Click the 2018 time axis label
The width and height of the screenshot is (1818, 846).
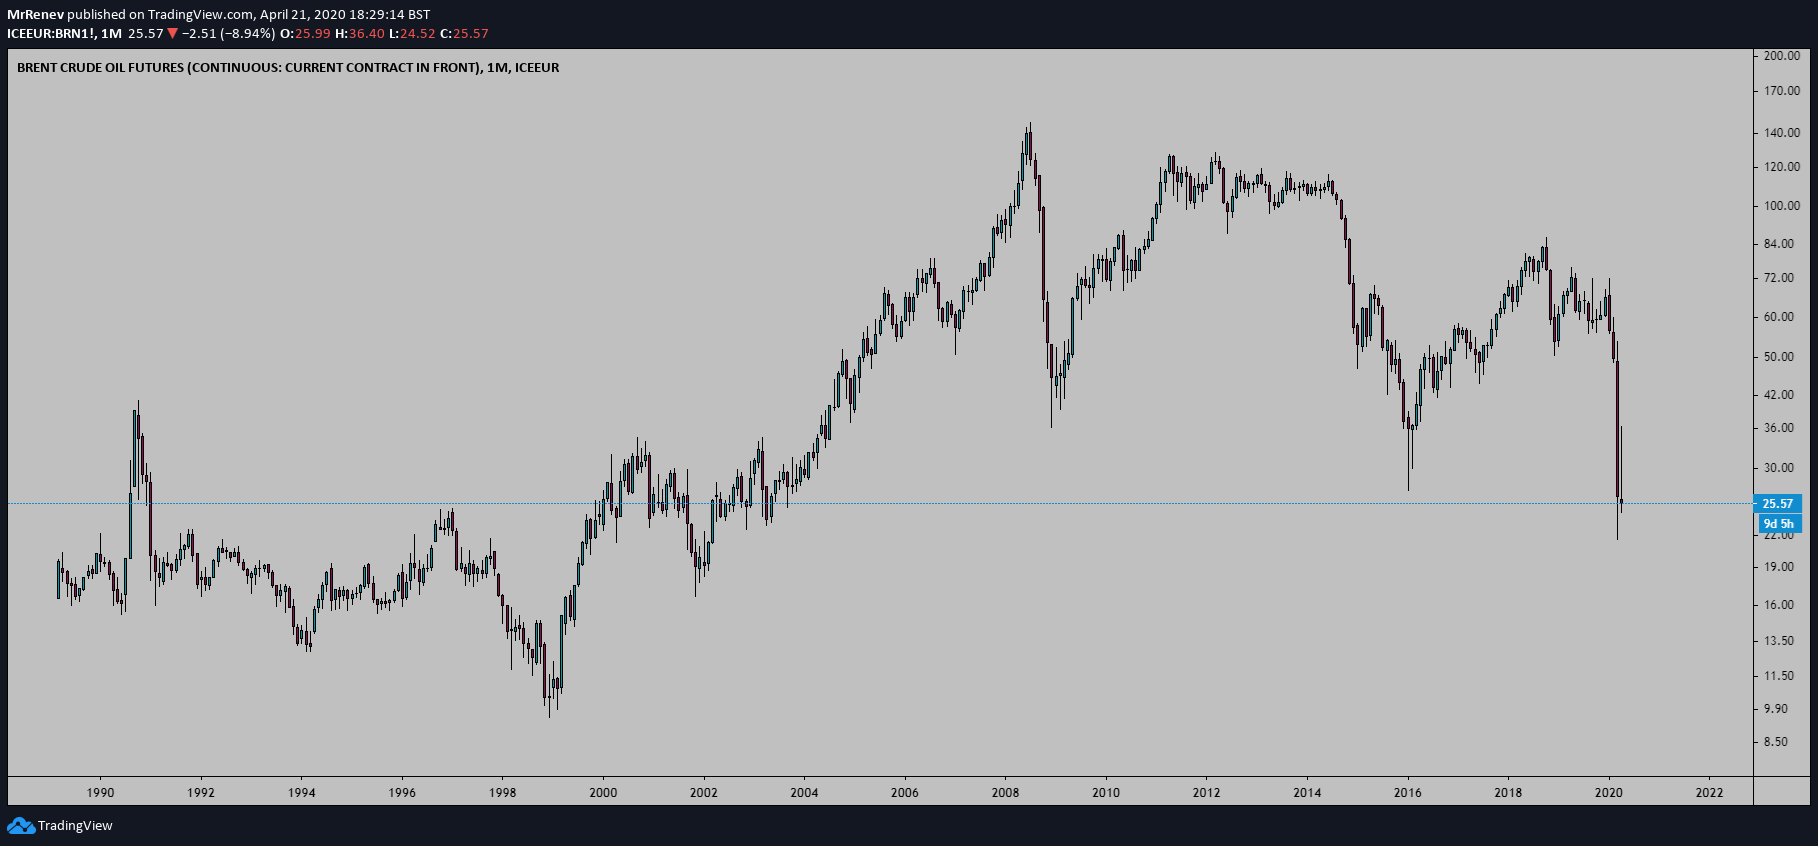tap(1508, 793)
